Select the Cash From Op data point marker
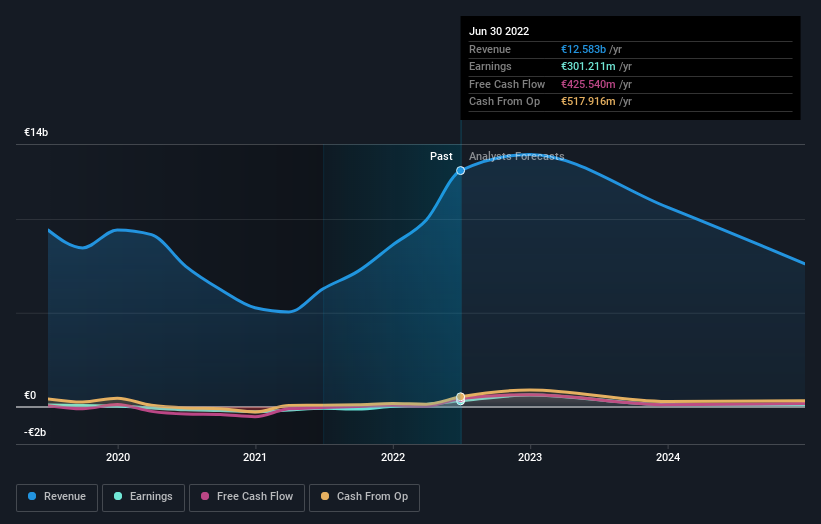Image resolution: width=821 pixels, height=524 pixels. (x=460, y=397)
